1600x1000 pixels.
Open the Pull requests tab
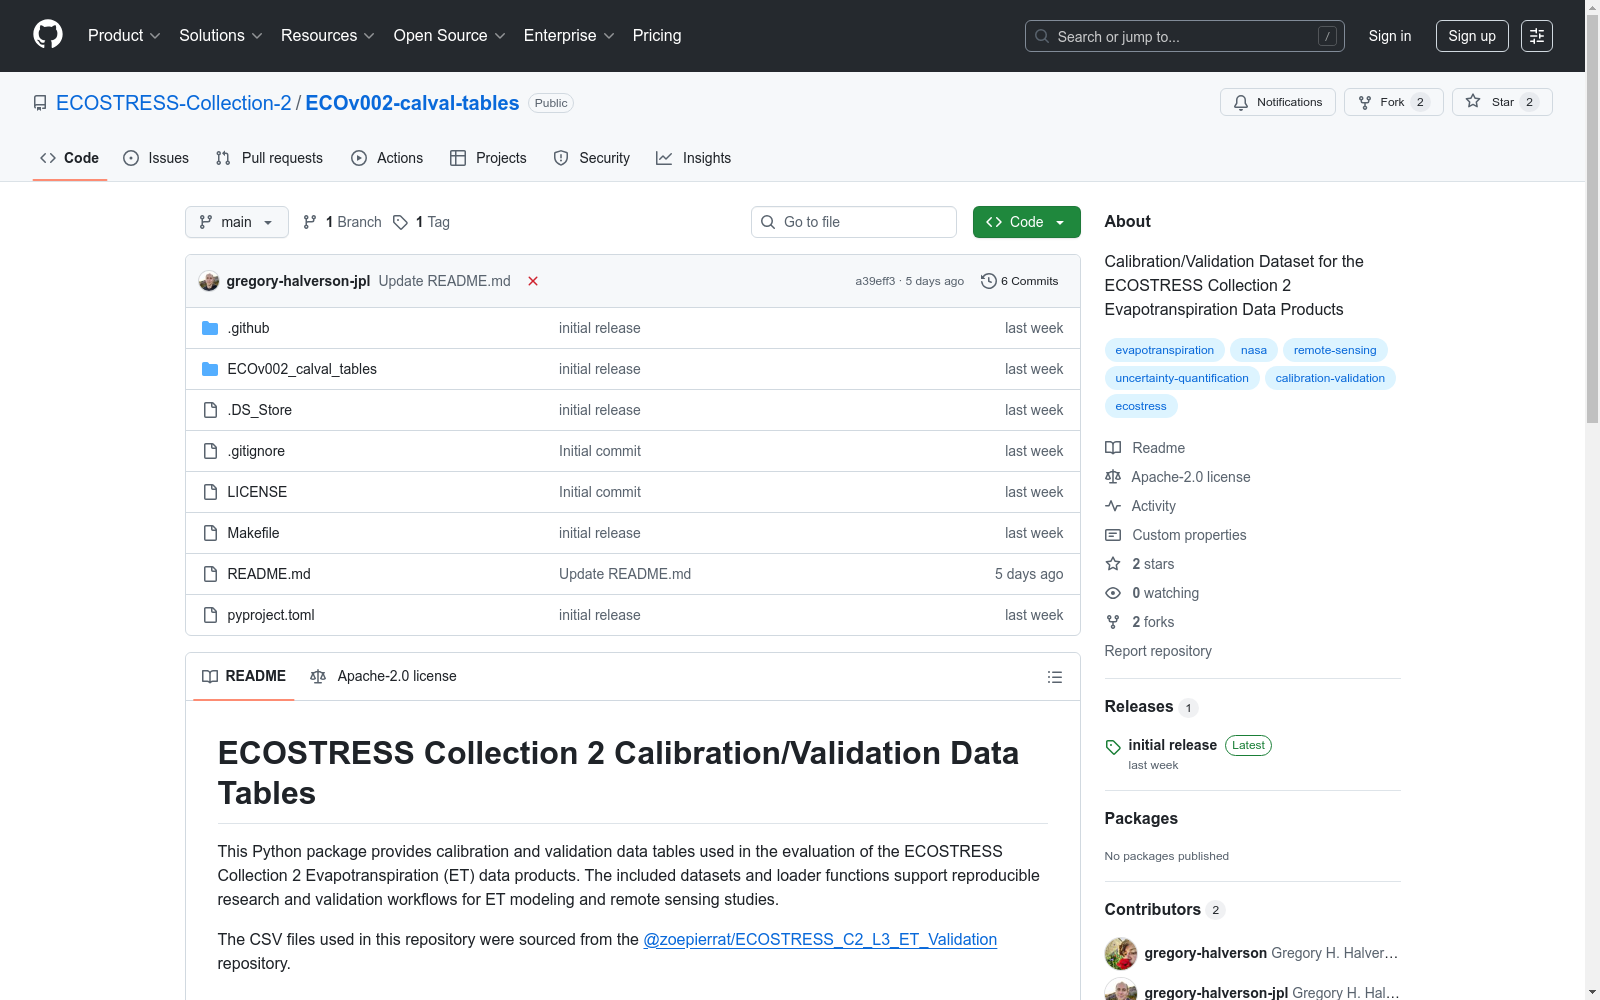269,158
